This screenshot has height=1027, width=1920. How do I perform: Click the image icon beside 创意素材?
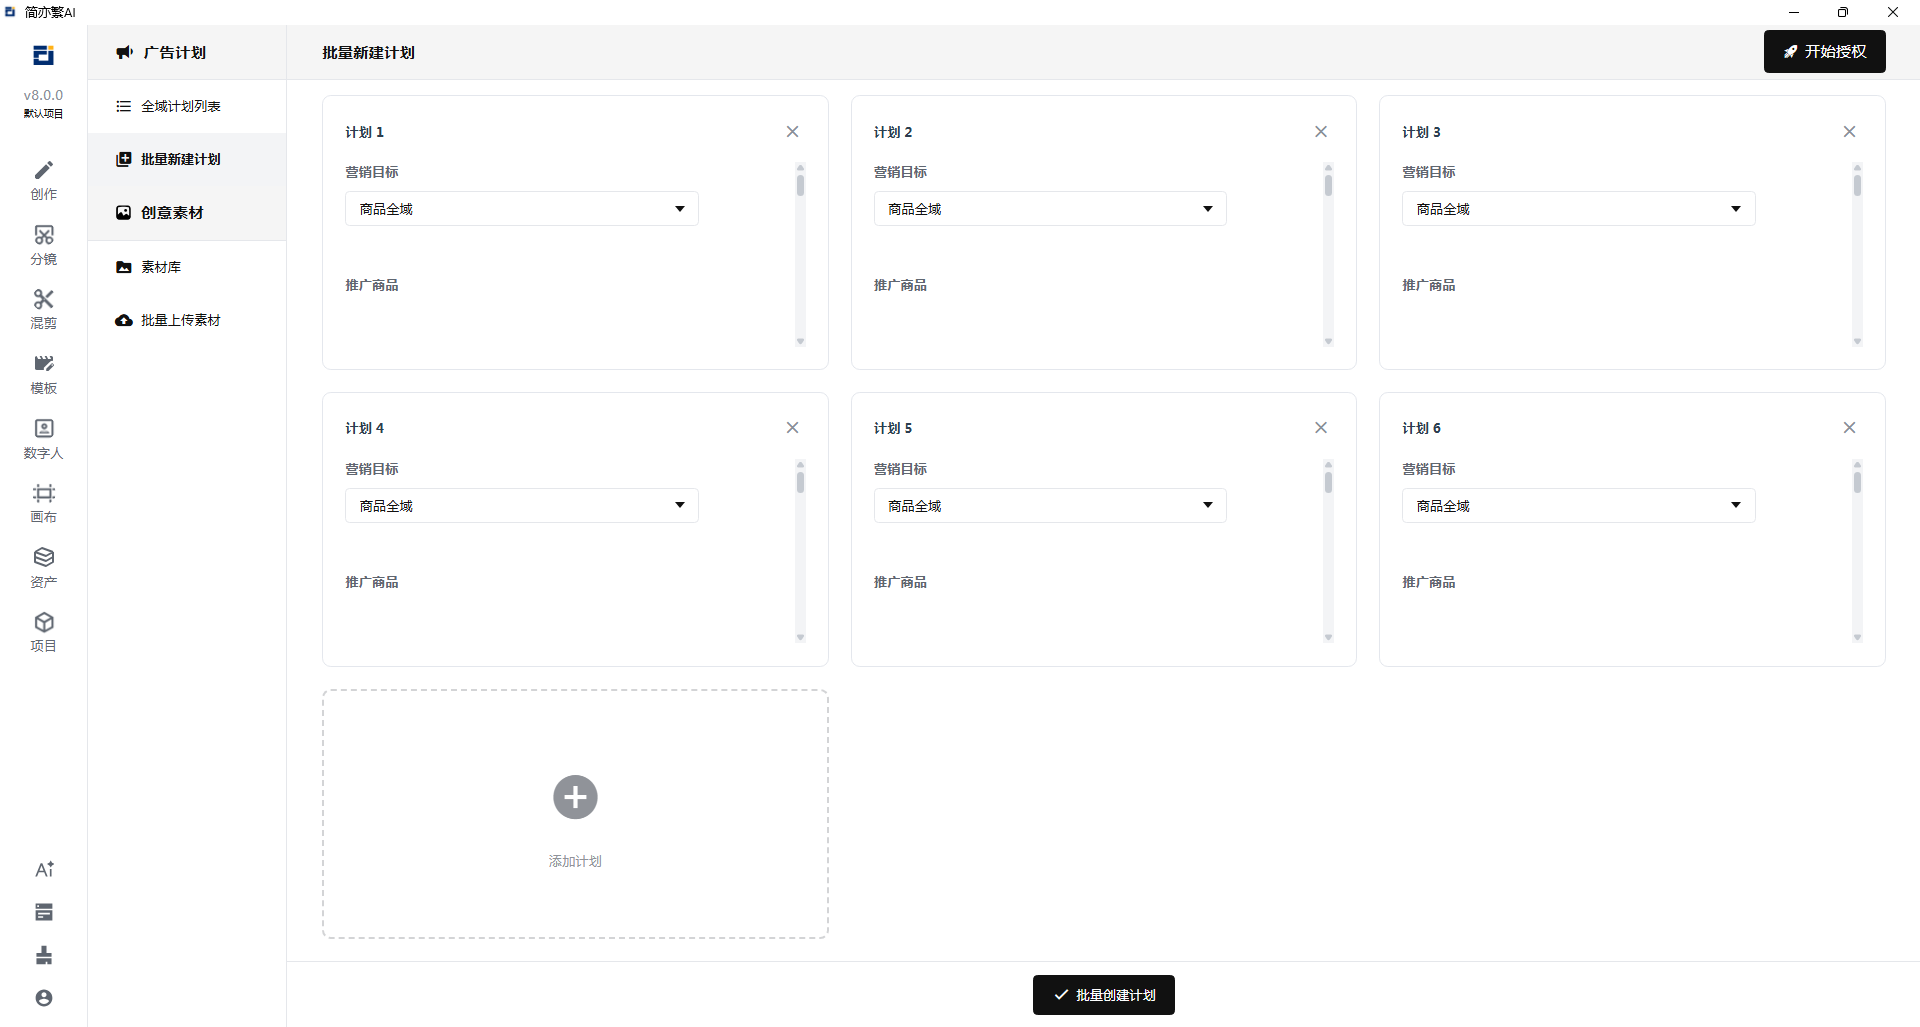pyautogui.click(x=124, y=213)
